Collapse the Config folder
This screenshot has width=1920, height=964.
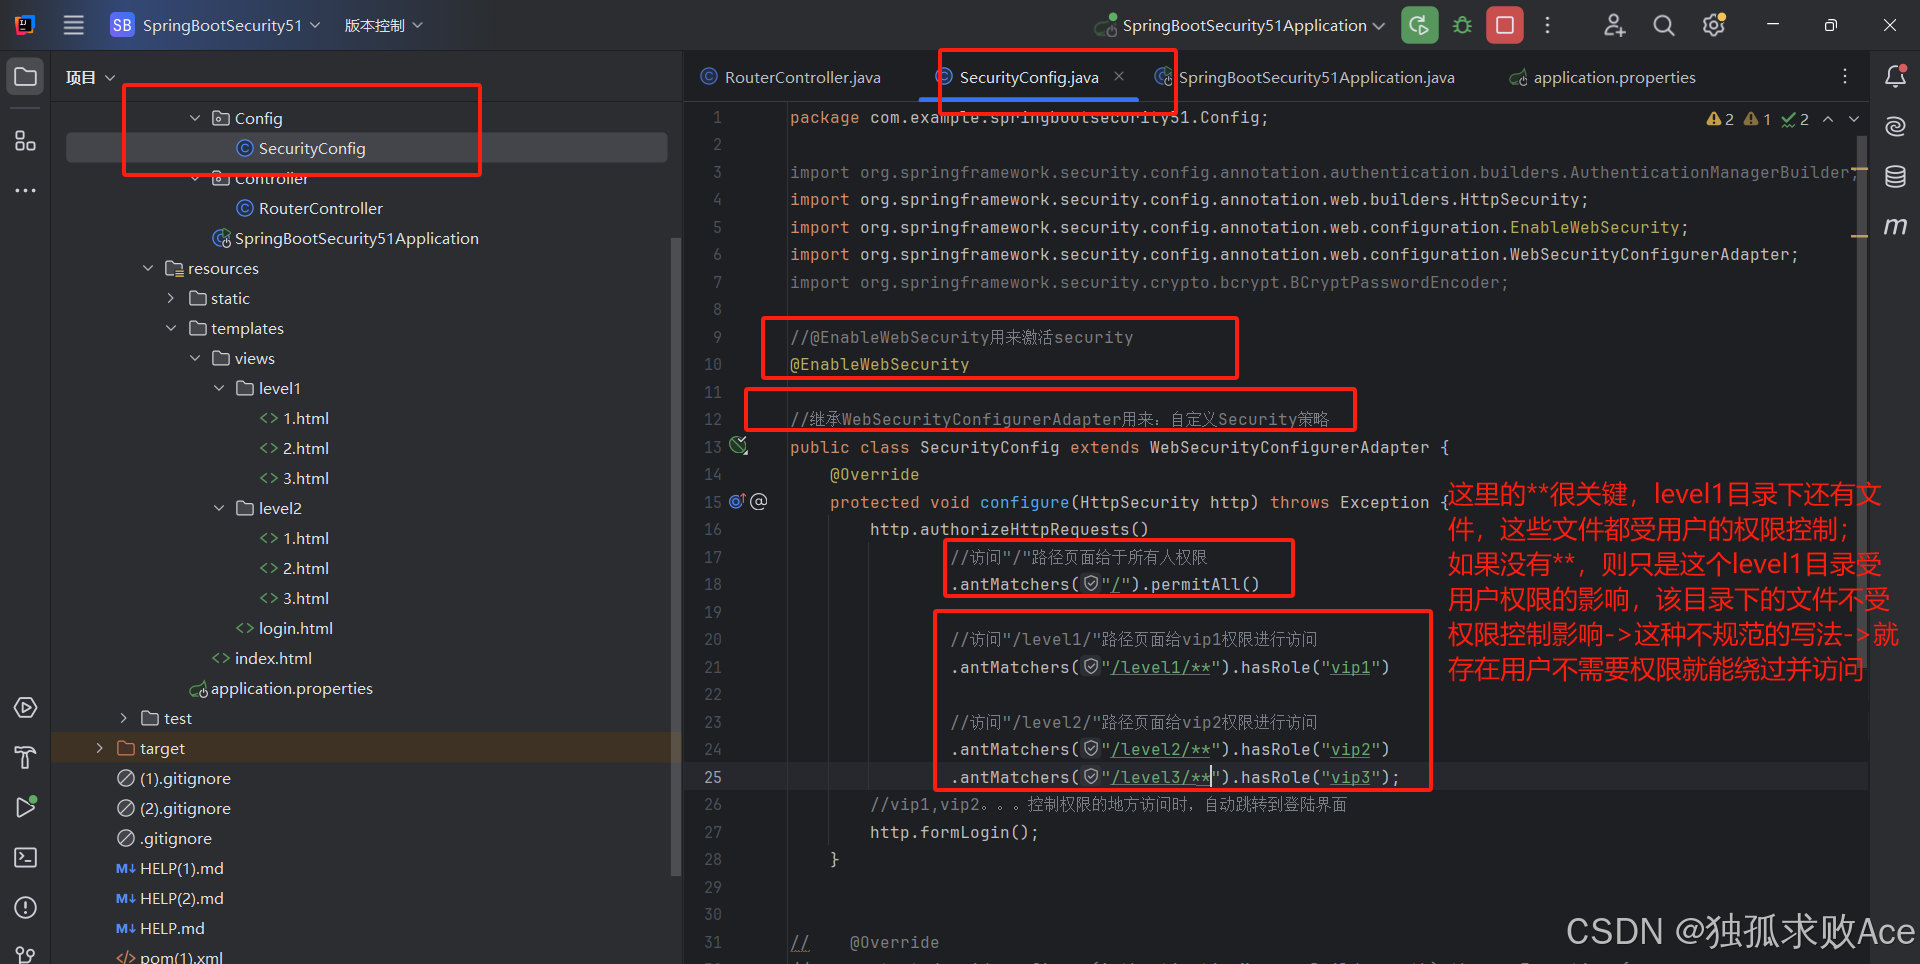(195, 118)
